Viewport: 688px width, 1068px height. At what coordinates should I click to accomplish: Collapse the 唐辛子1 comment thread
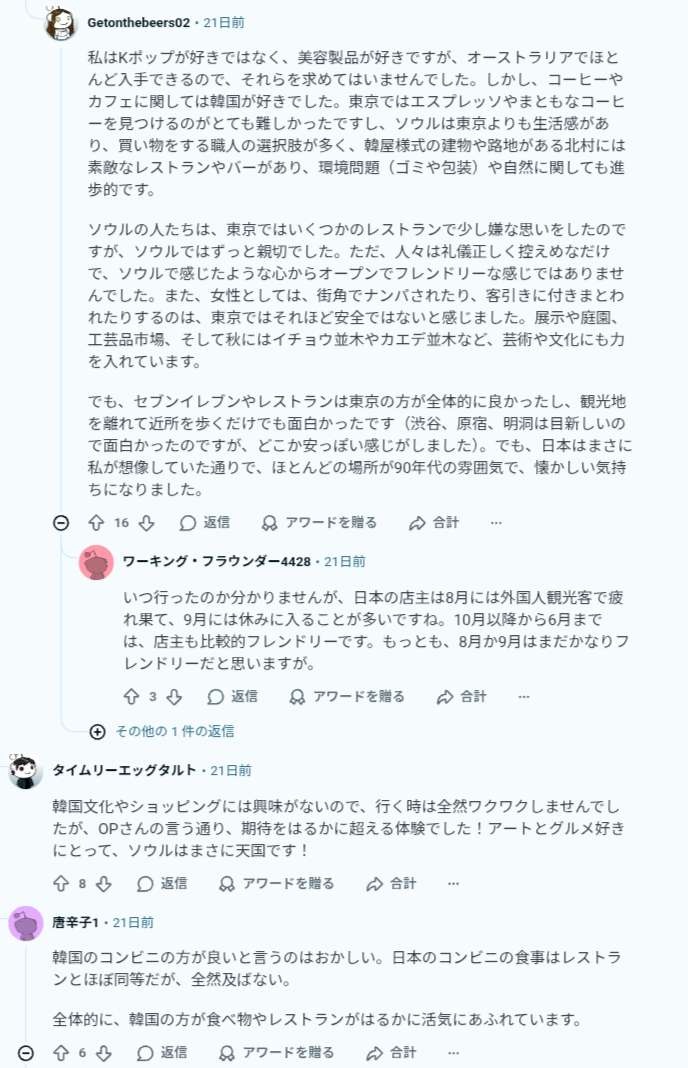[x=26, y=1053]
